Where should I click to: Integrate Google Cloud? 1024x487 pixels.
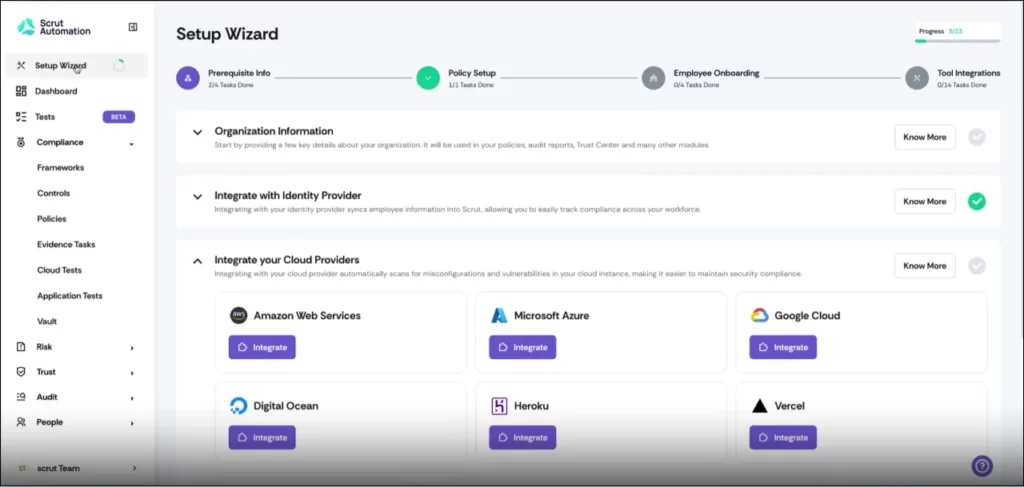tap(783, 347)
